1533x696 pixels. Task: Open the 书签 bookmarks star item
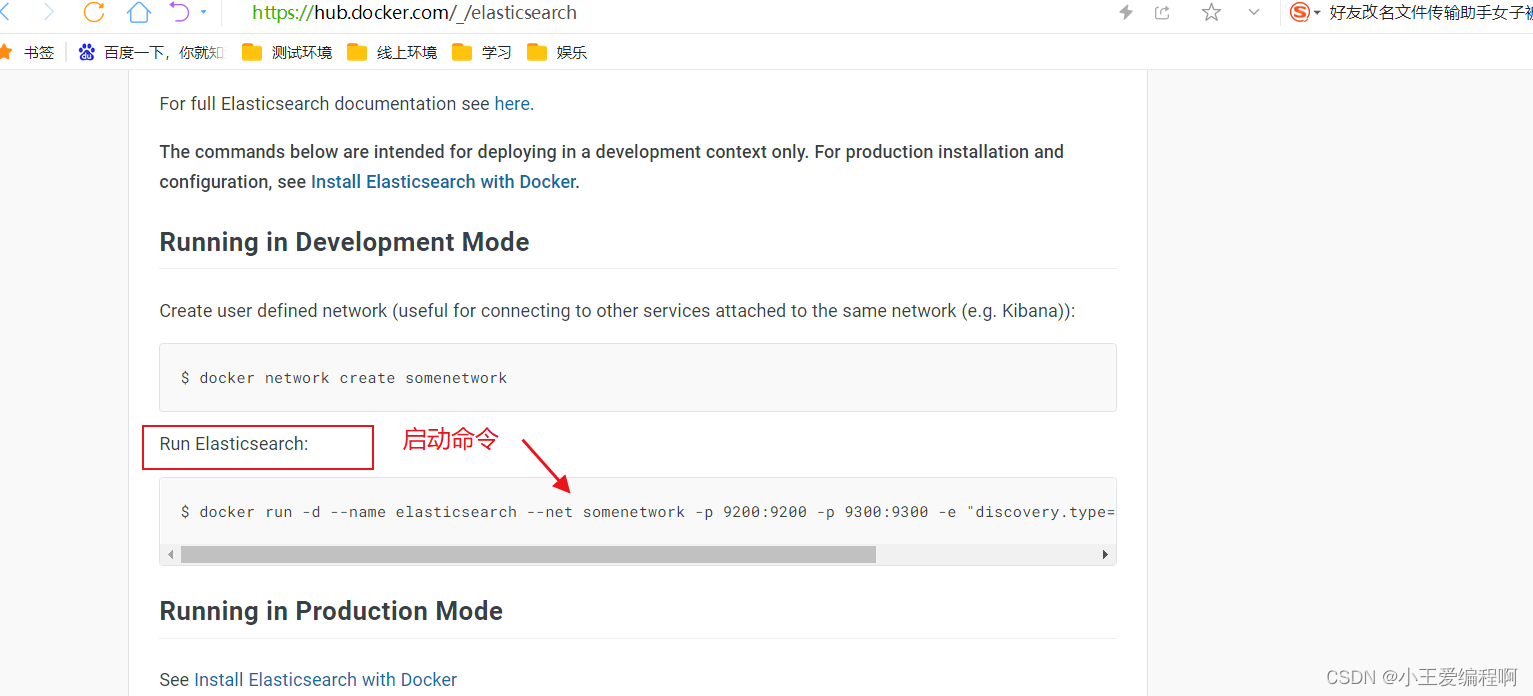28,52
